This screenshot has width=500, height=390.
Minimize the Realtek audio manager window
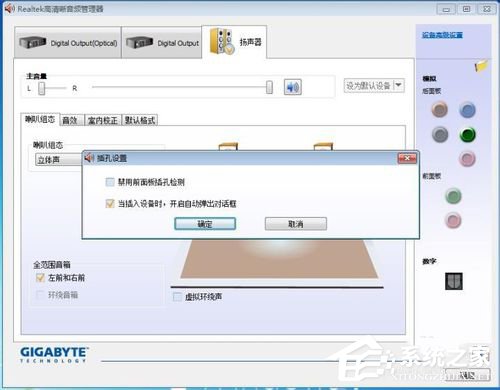click(446, 9)
